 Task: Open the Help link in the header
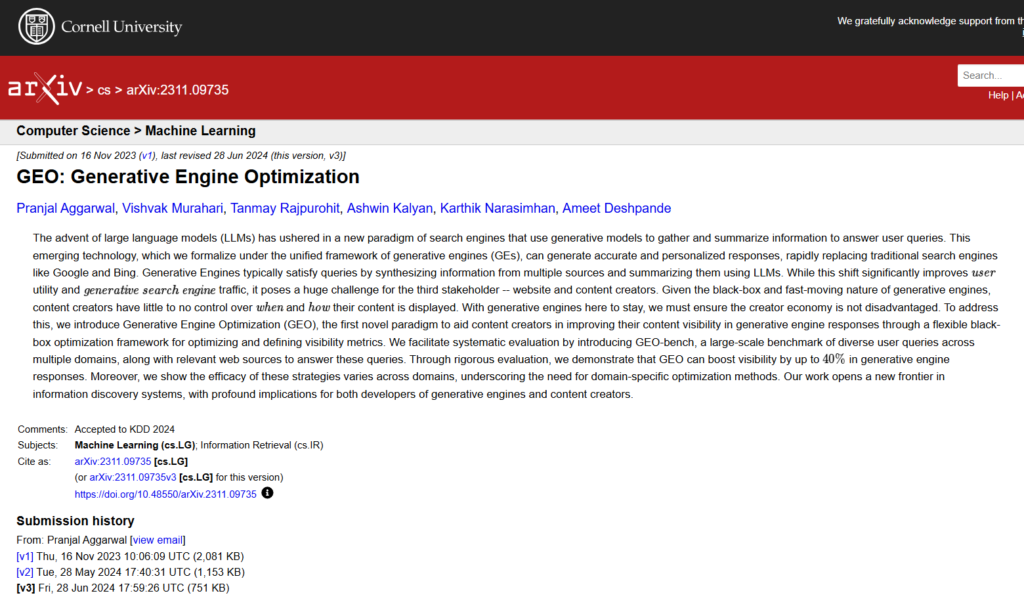[997, 95]
